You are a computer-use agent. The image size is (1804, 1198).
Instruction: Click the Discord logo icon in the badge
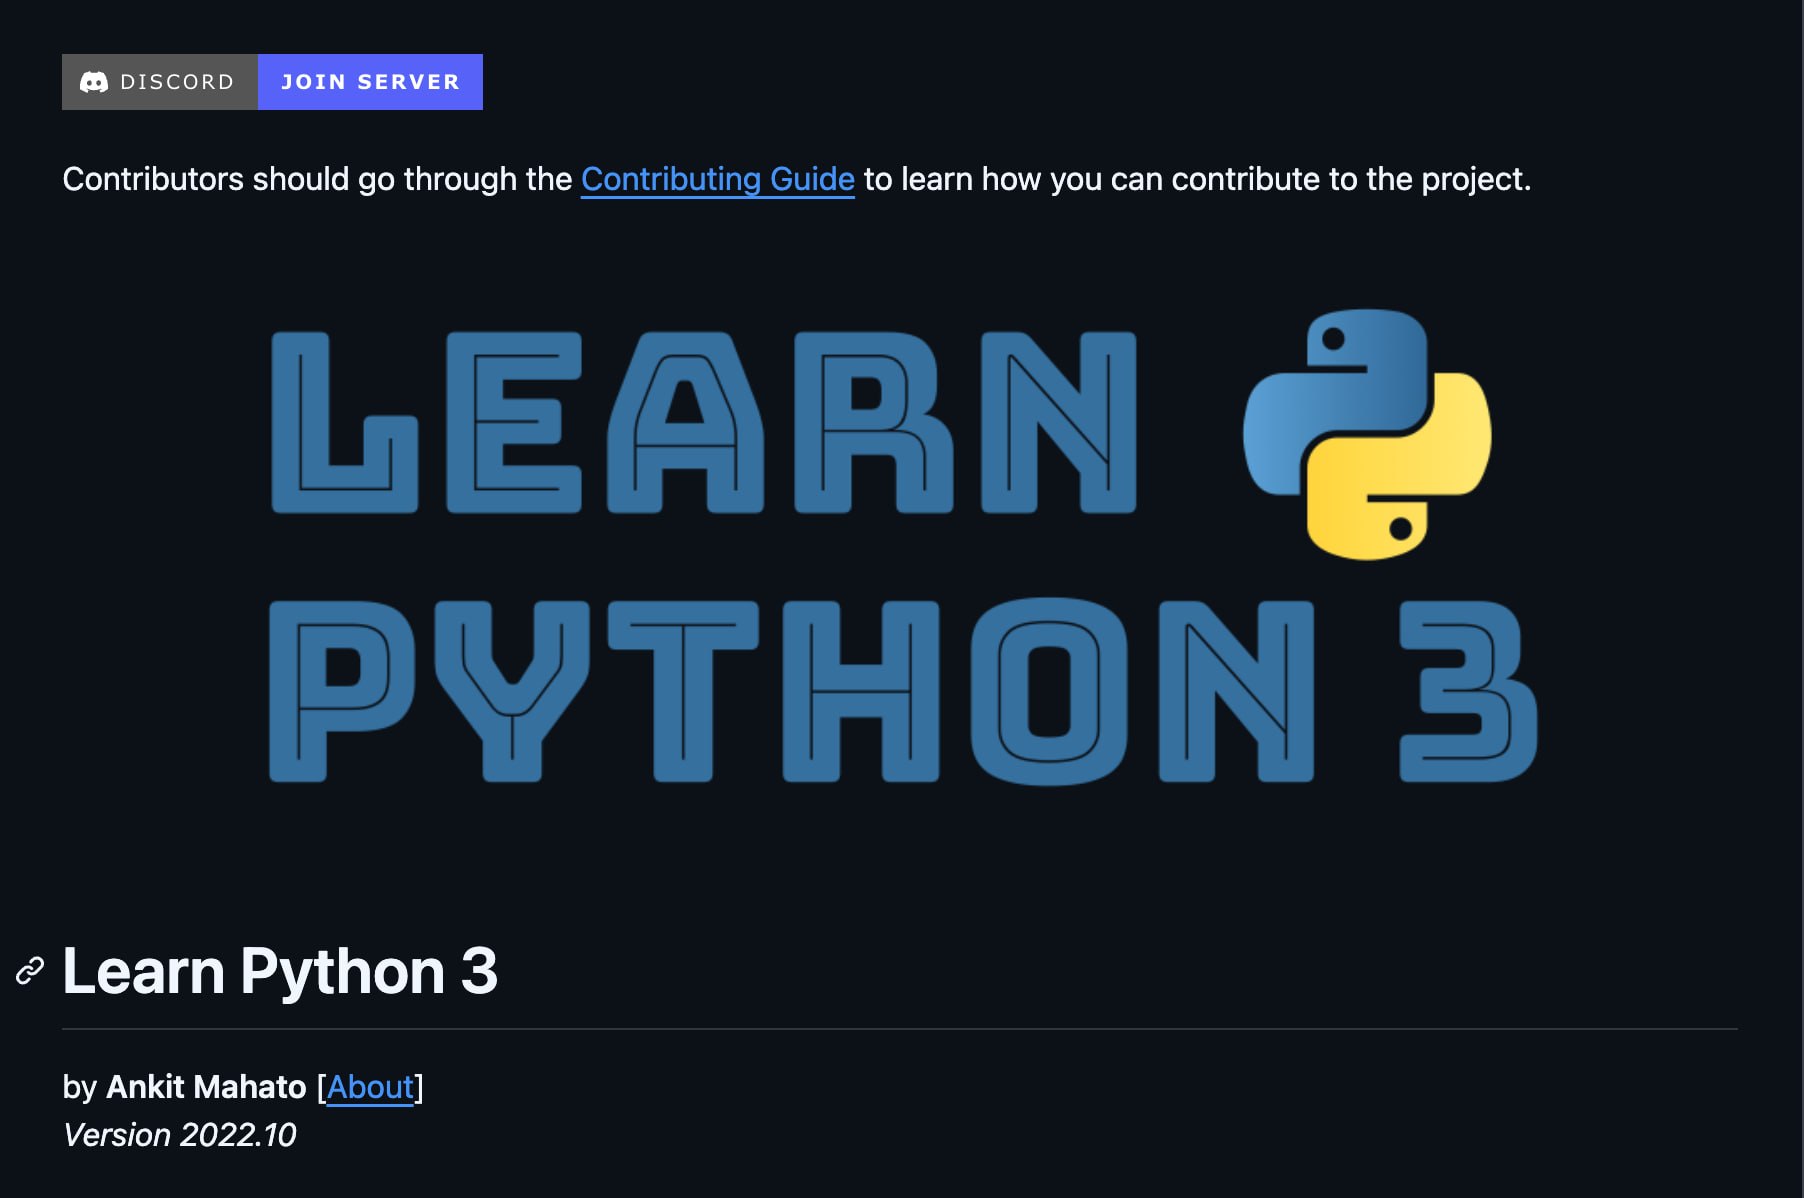pos(94,82)
